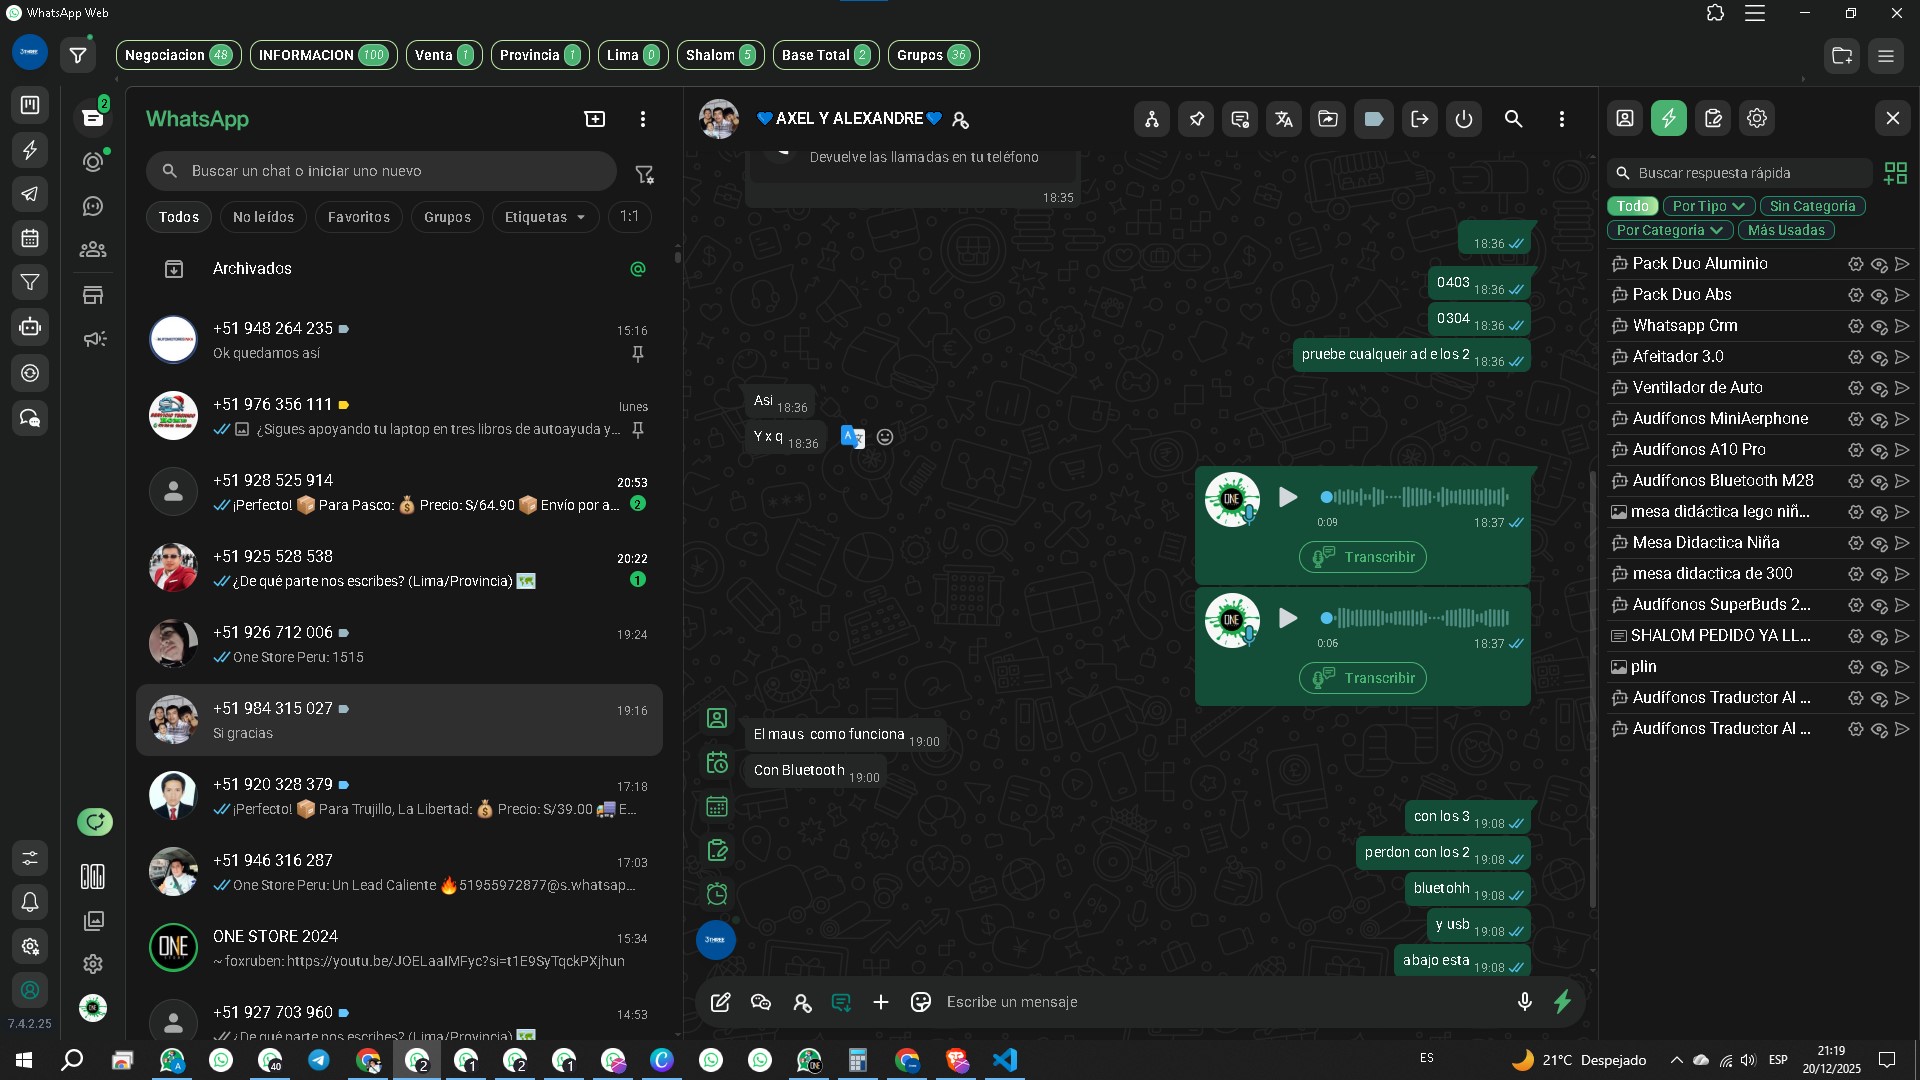Open the chat search magnifier icon
The height and width of the screenshot is (1080, 1920).
[1513, 119]
